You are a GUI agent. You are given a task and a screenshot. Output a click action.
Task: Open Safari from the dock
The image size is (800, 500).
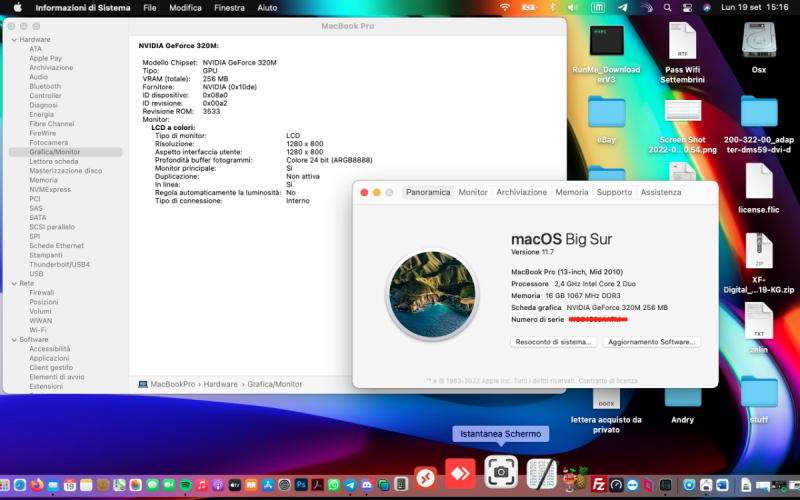click(x=20, y=485)
